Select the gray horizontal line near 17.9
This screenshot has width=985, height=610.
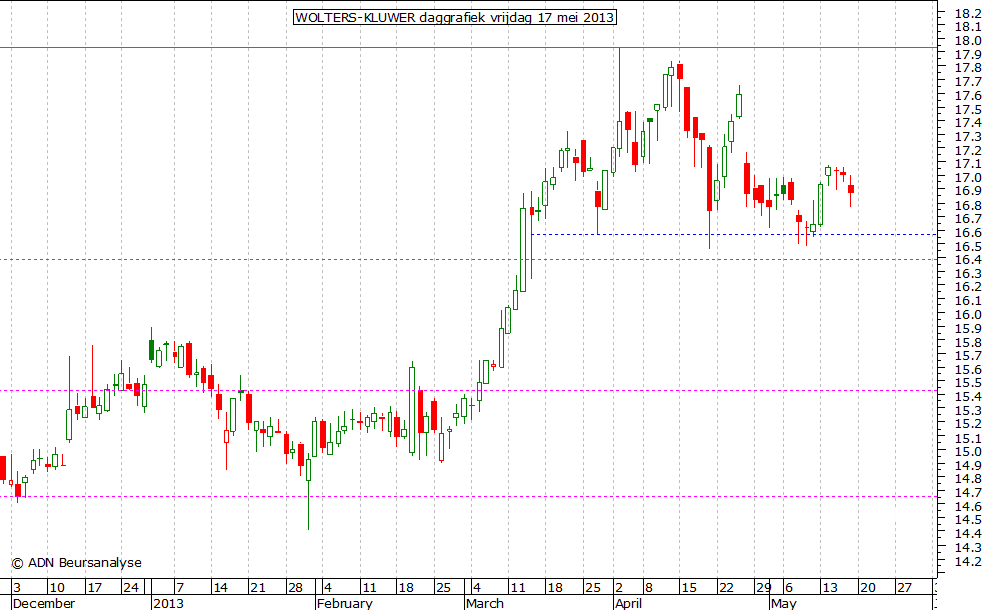[300, 47]
